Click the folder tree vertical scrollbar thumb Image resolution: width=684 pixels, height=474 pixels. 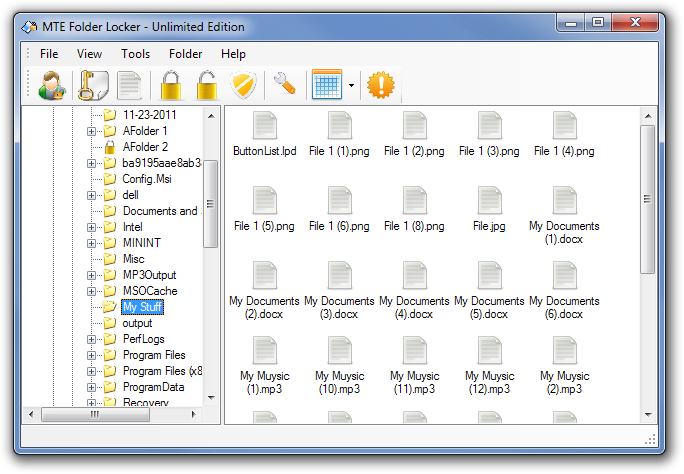[211, 204]
